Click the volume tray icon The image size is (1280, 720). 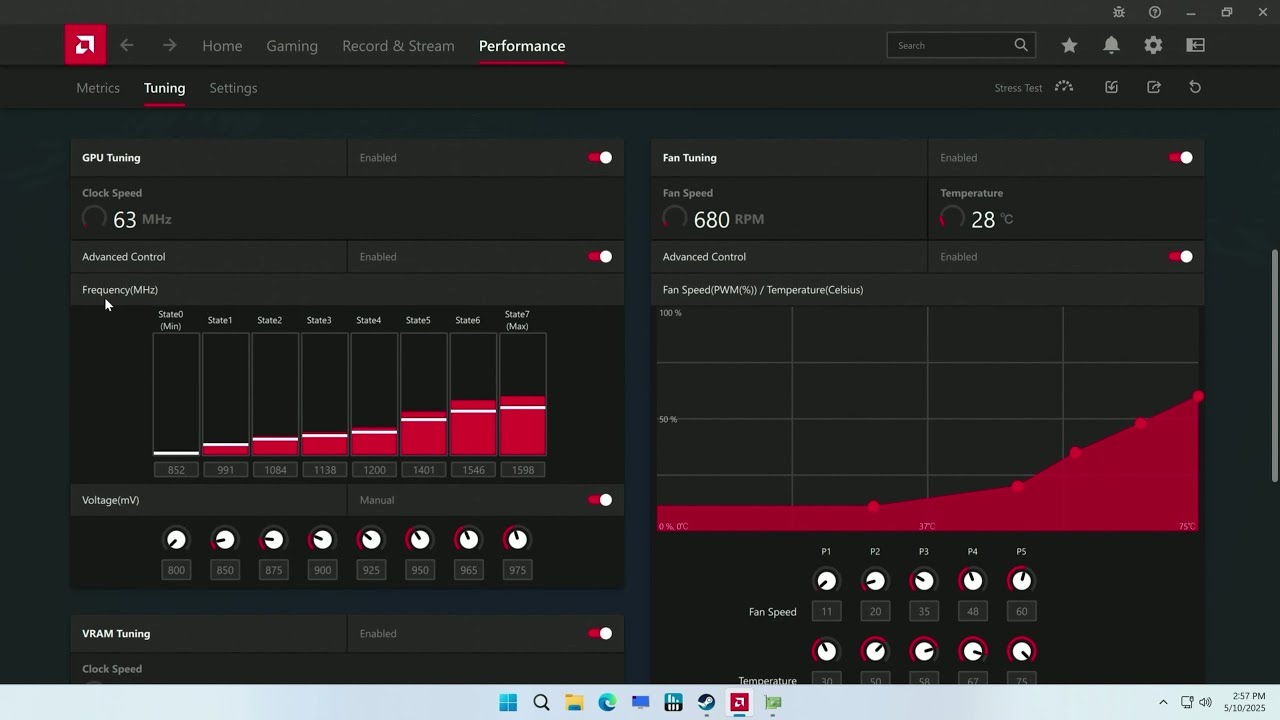point(1205,702)
